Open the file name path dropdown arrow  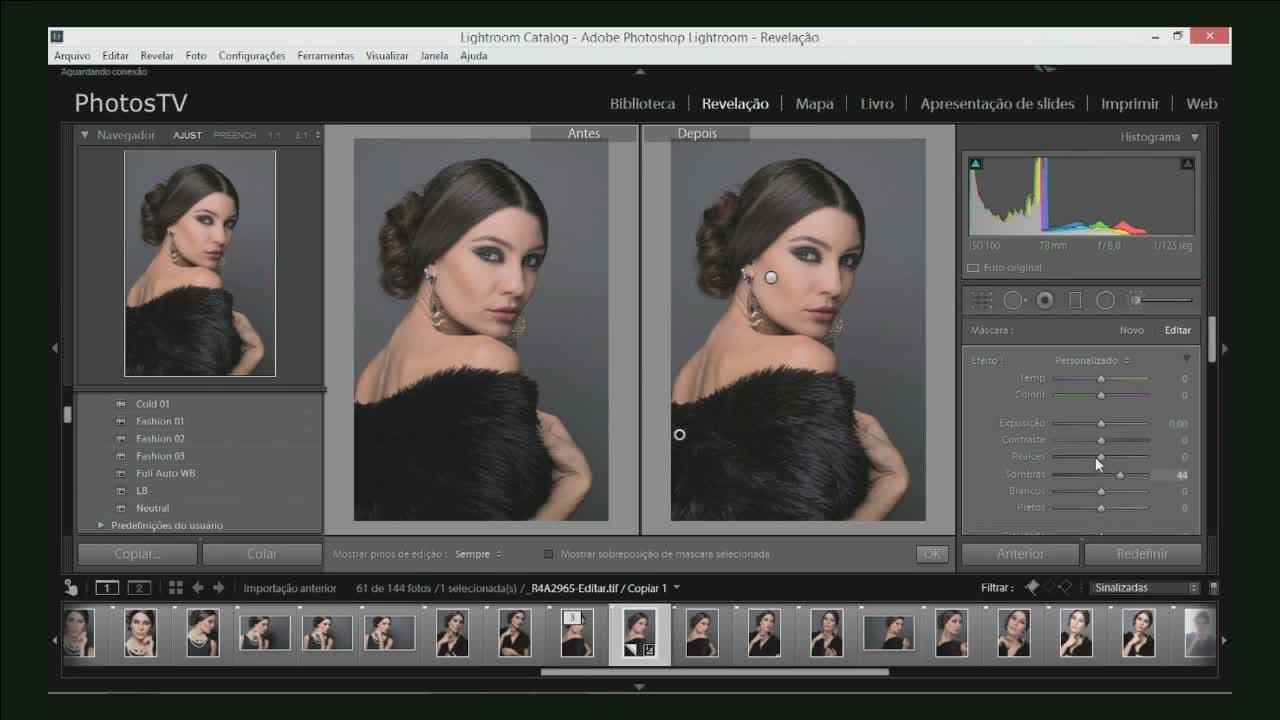tap(677, 588)
